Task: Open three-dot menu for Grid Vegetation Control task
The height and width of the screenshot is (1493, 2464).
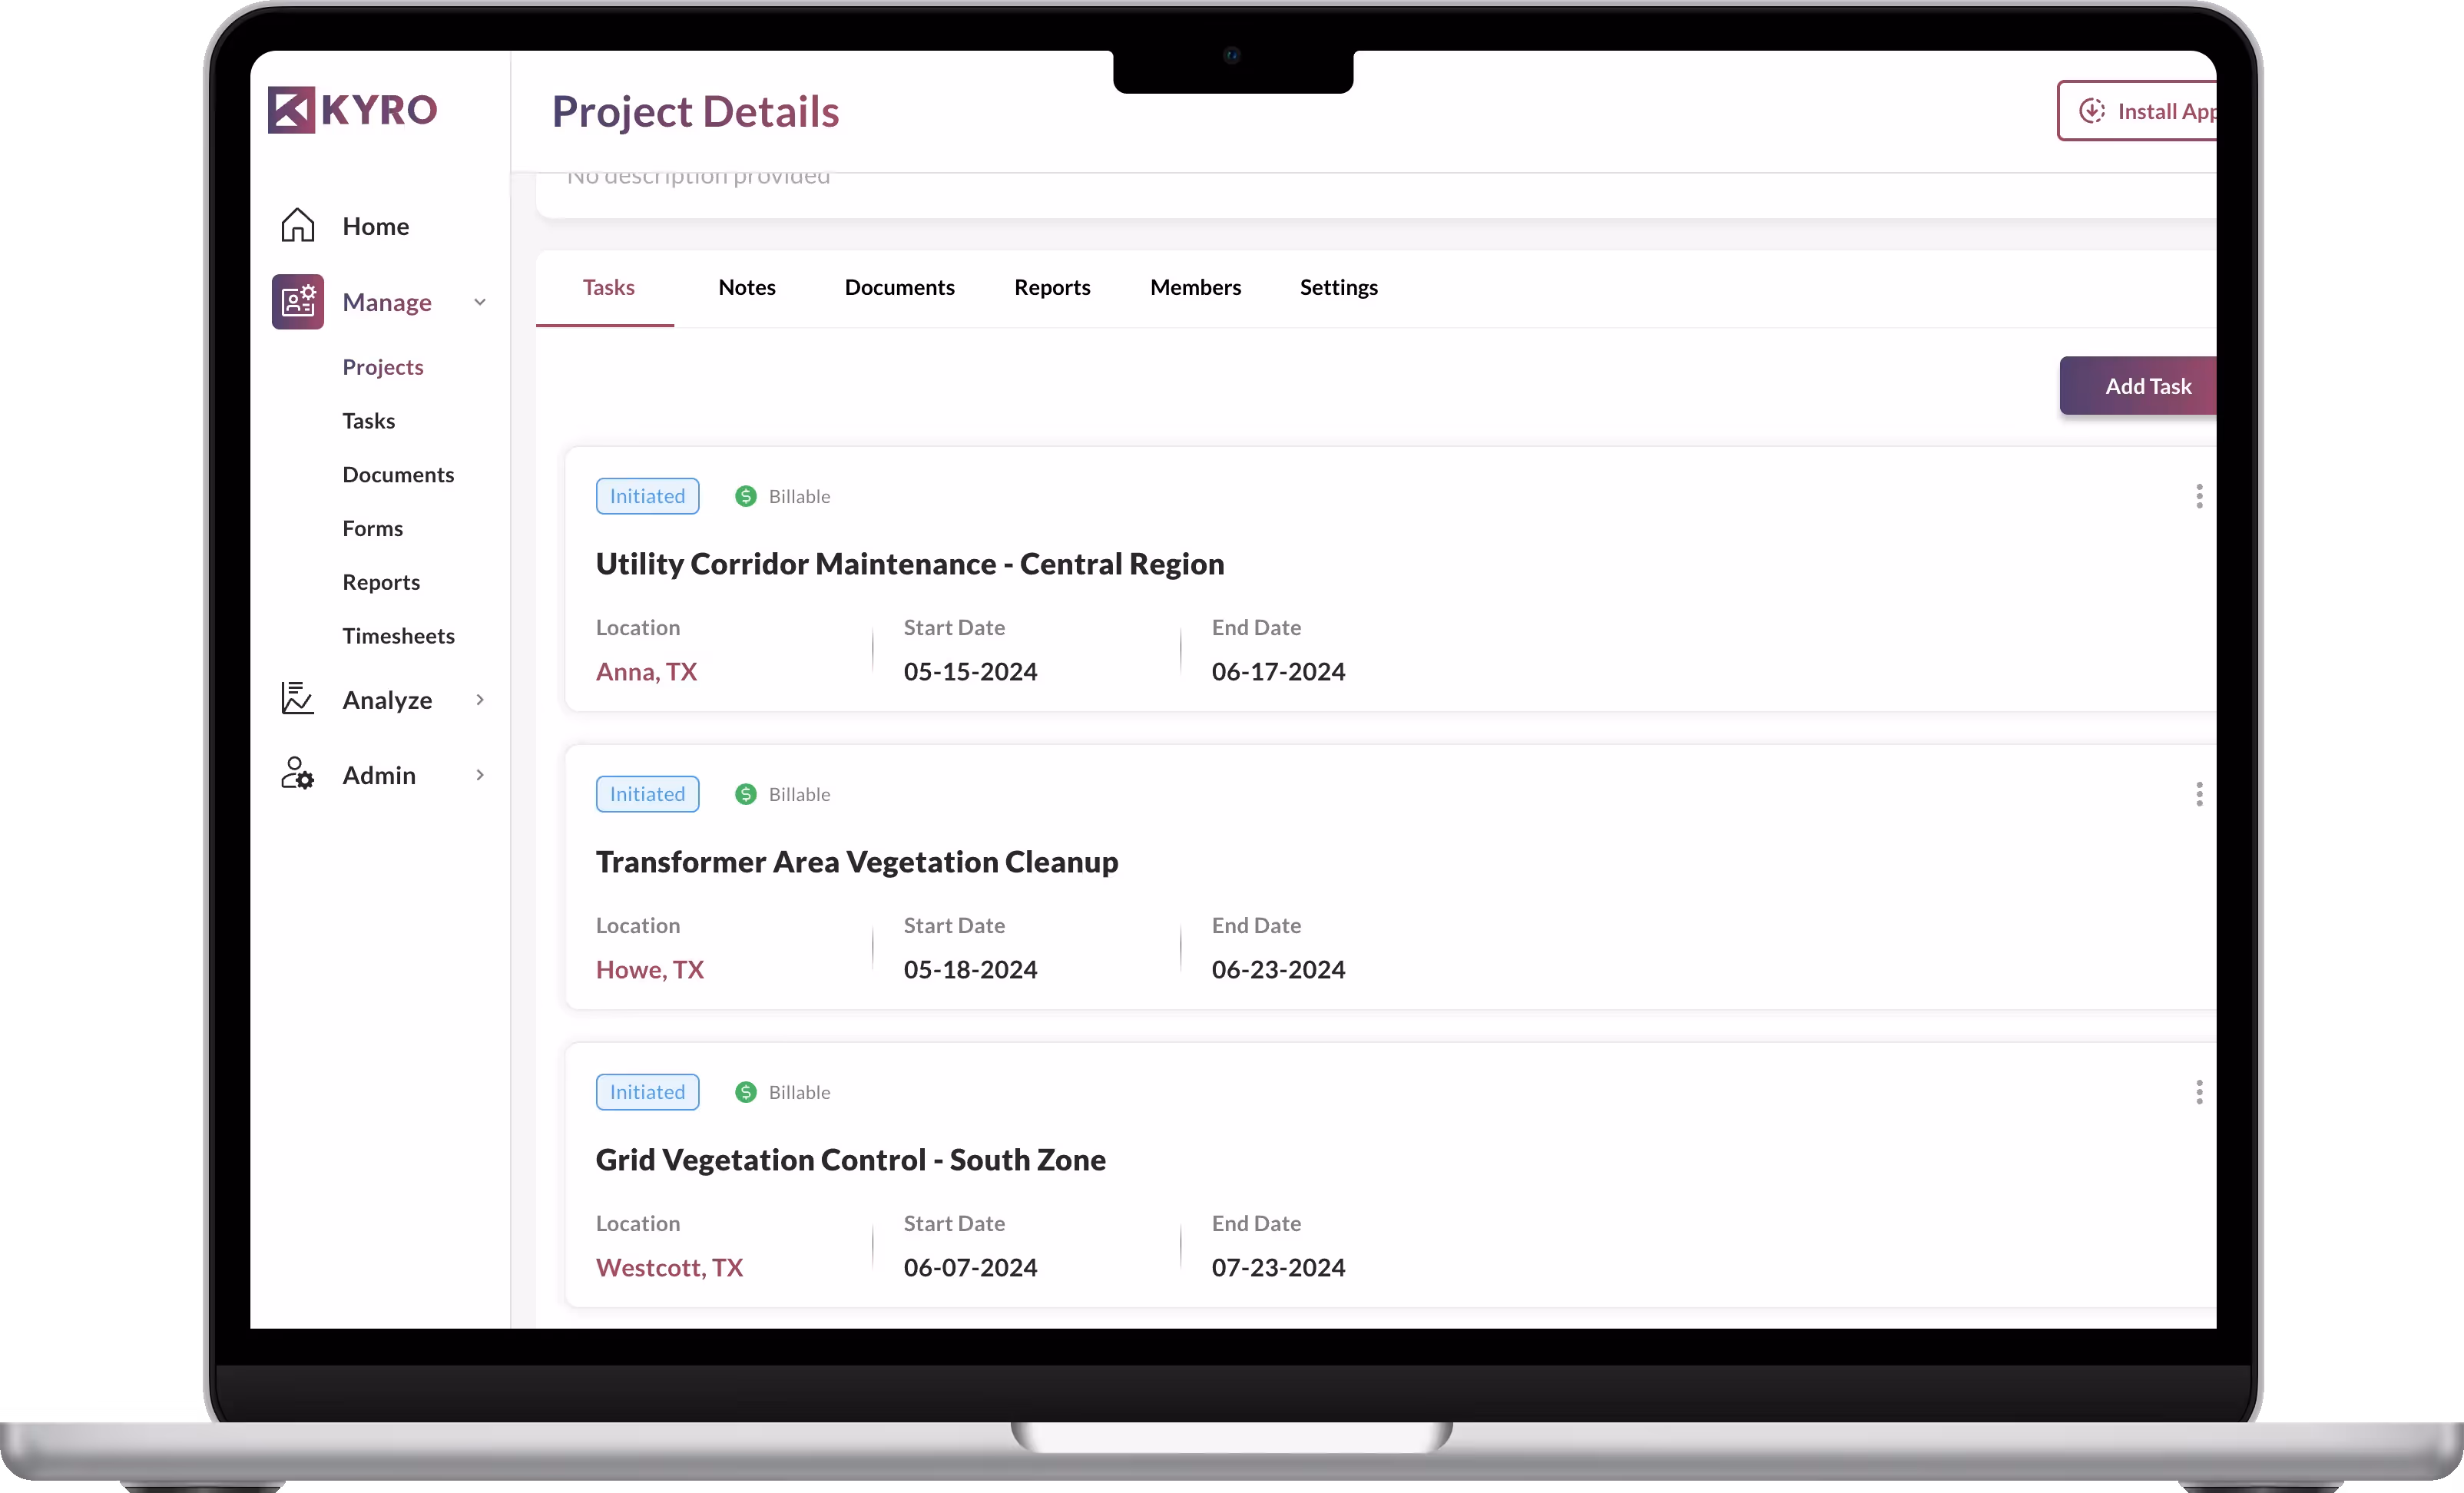Action: tap(2198, 1092)
